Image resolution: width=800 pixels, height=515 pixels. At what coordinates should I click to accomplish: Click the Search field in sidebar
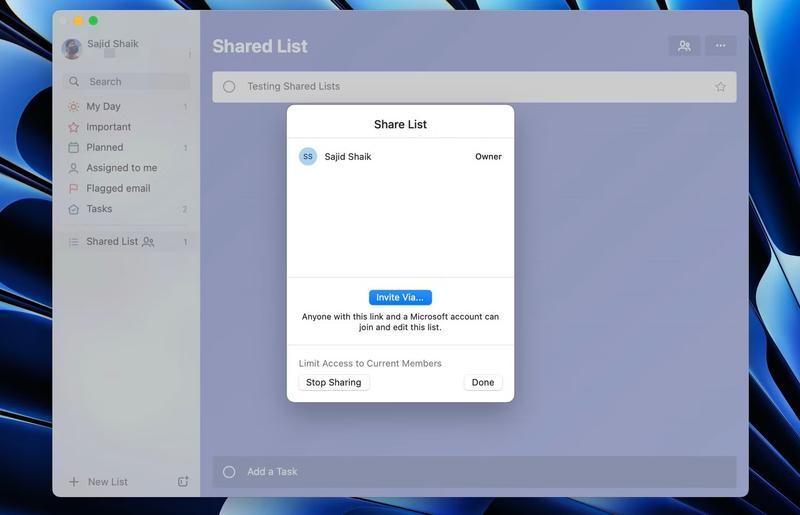(x=127, y=82)
